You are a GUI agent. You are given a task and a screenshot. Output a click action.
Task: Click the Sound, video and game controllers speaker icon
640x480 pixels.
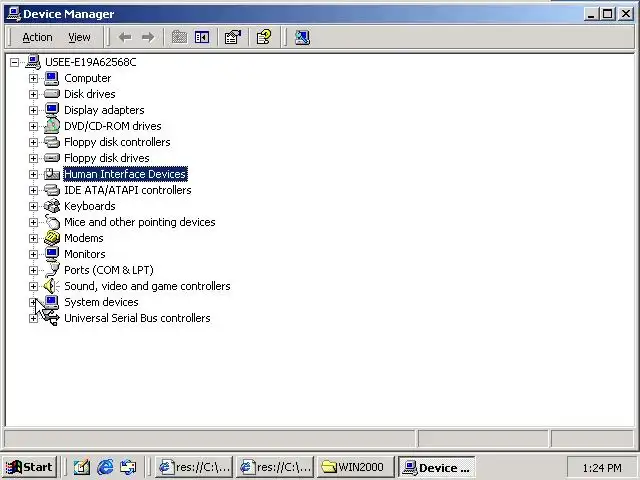point(52,286)
